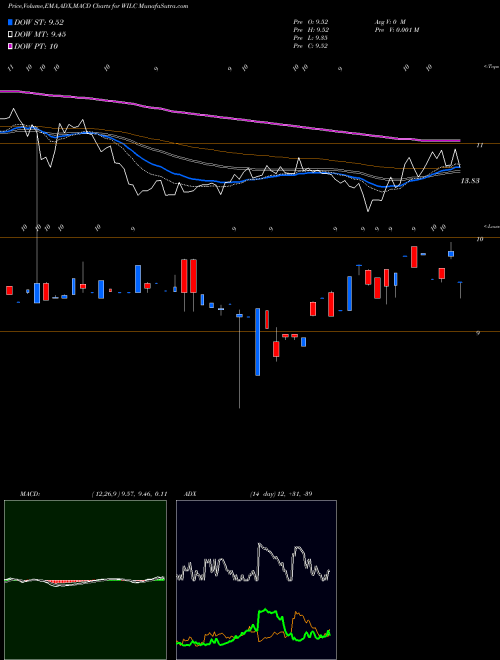The width and height of the screenshot is (500, 660).
Task: Open the dark blue ADX indicator panel
Action: pyautogui.click(x=256, y=580)
